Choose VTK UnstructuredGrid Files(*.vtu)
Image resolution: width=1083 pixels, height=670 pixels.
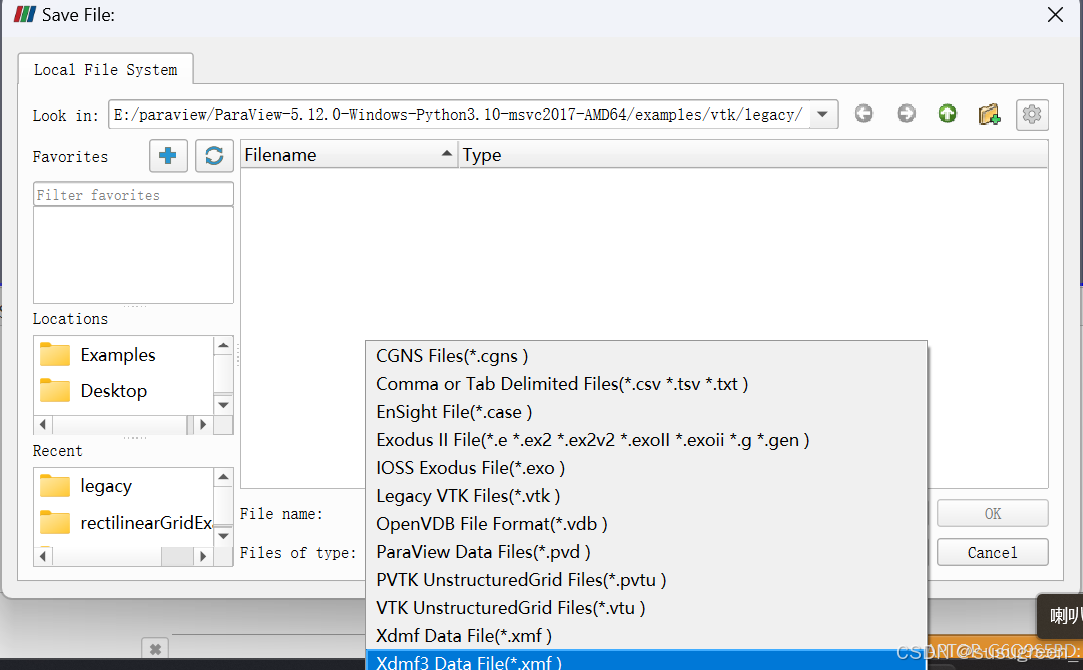coord(646,608)
